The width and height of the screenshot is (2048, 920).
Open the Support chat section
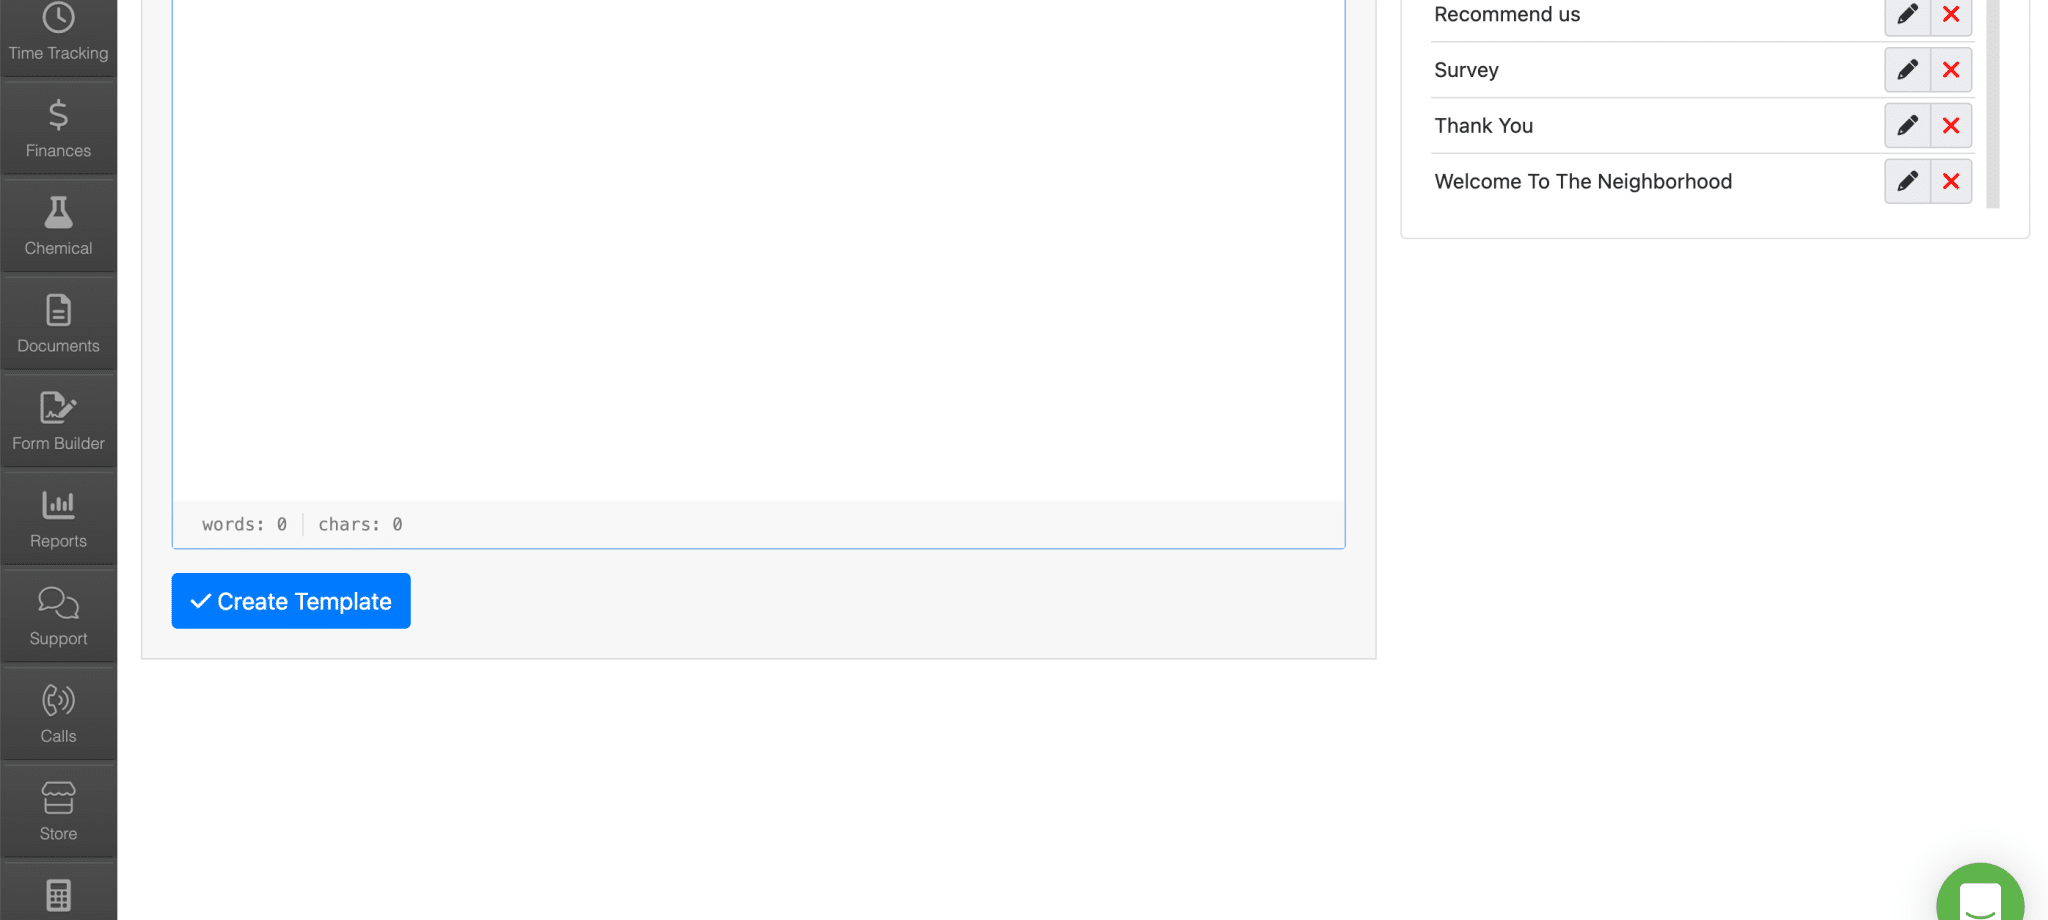(x=57, y=614)
